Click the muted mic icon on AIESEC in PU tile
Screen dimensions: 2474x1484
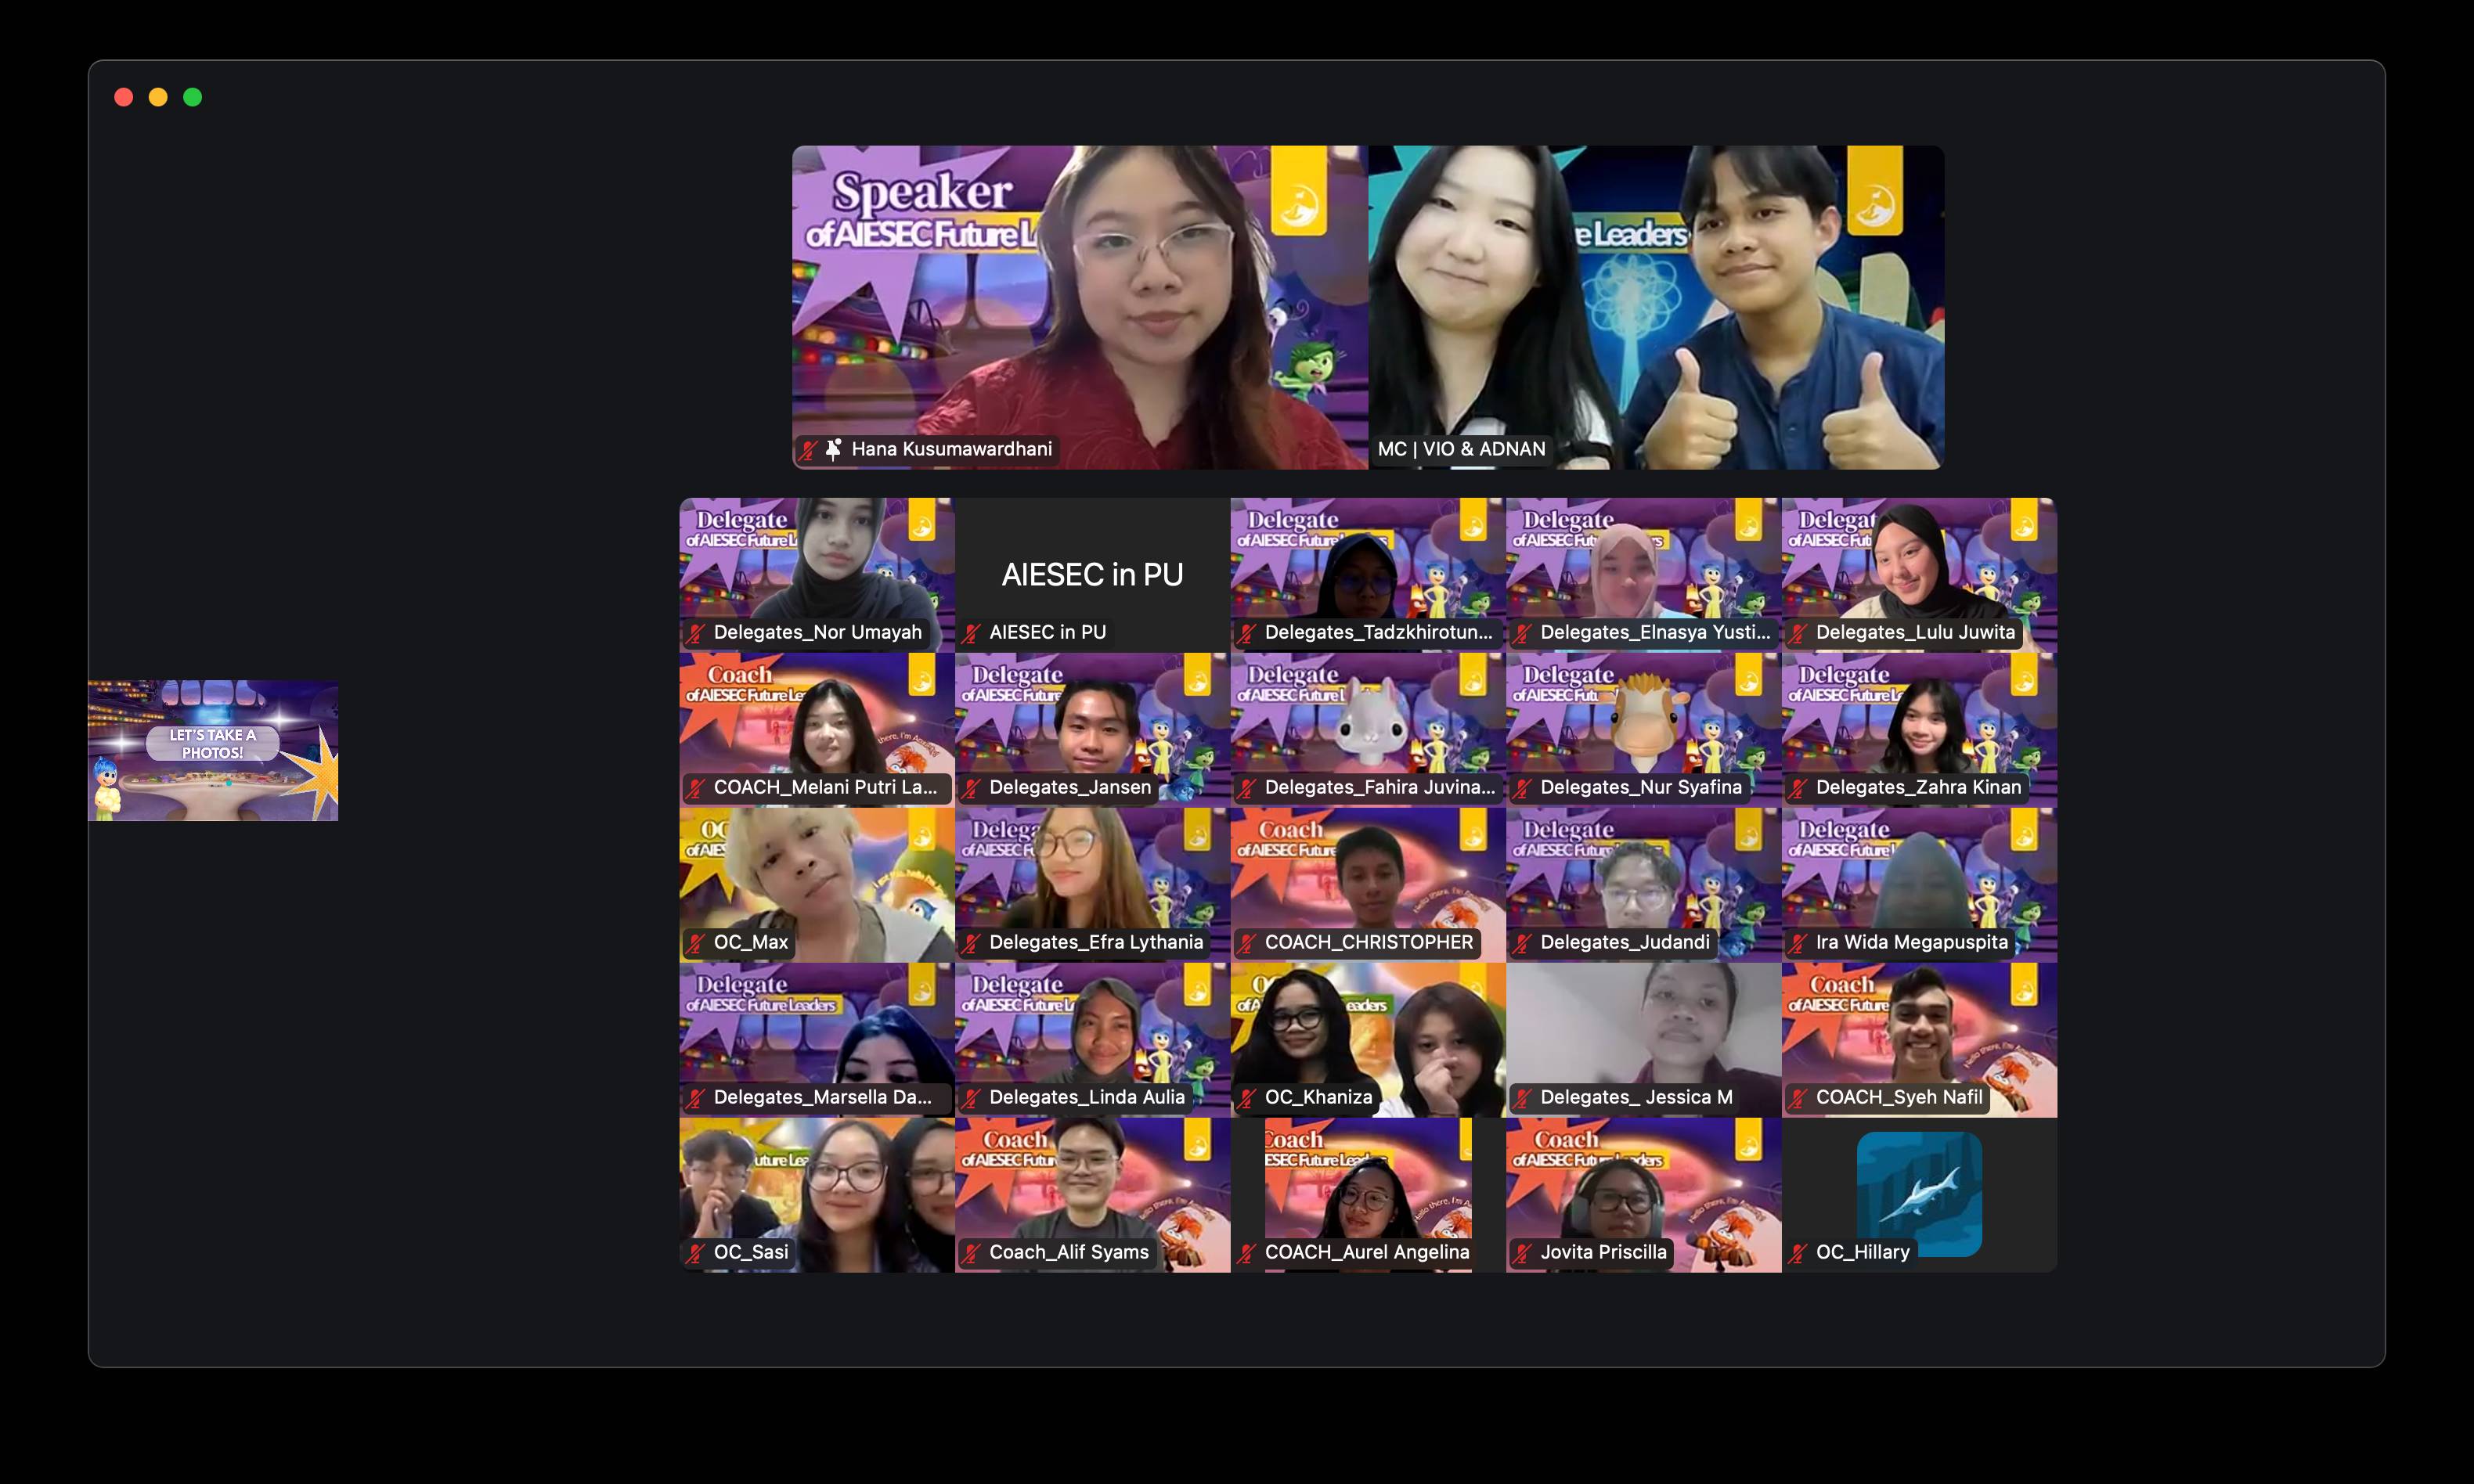click(971, 633)
